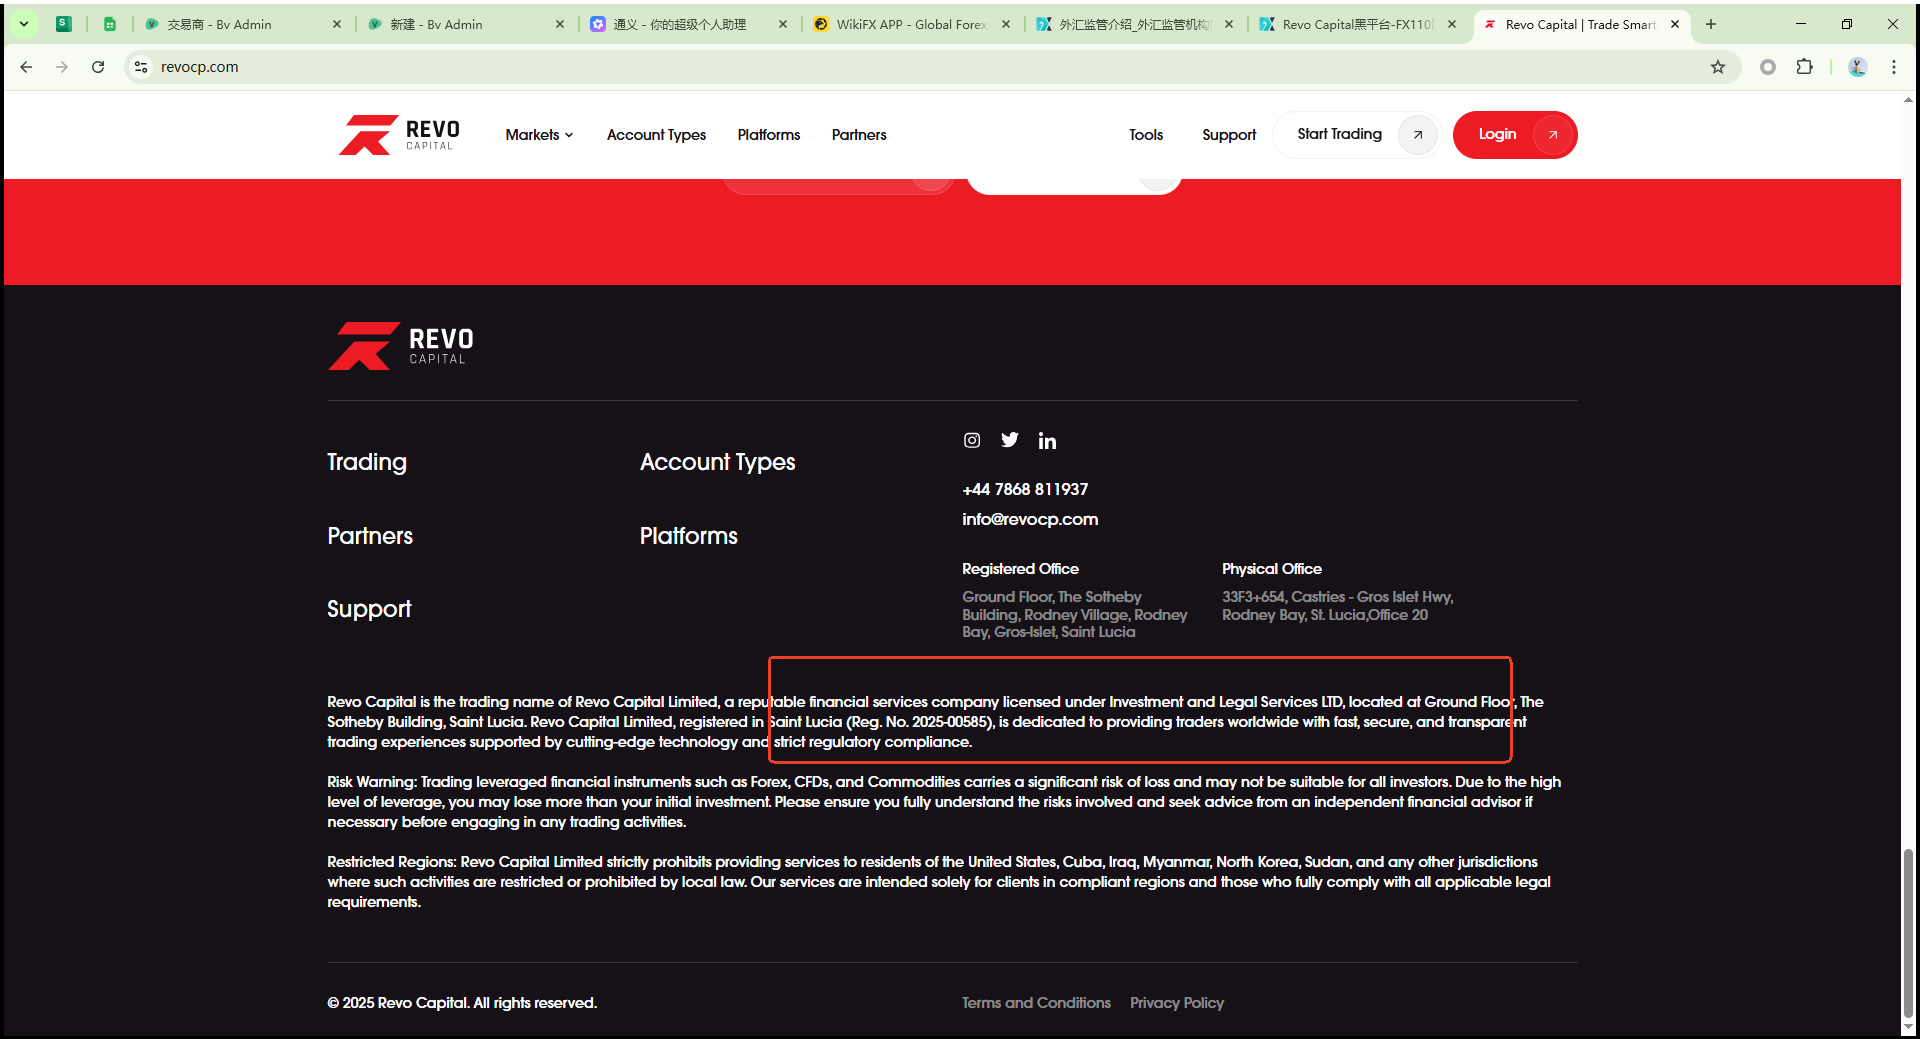Open the Instagram icon in footer
Image resolution: width=1920 pixels, height=1039 pixels.
971,440
